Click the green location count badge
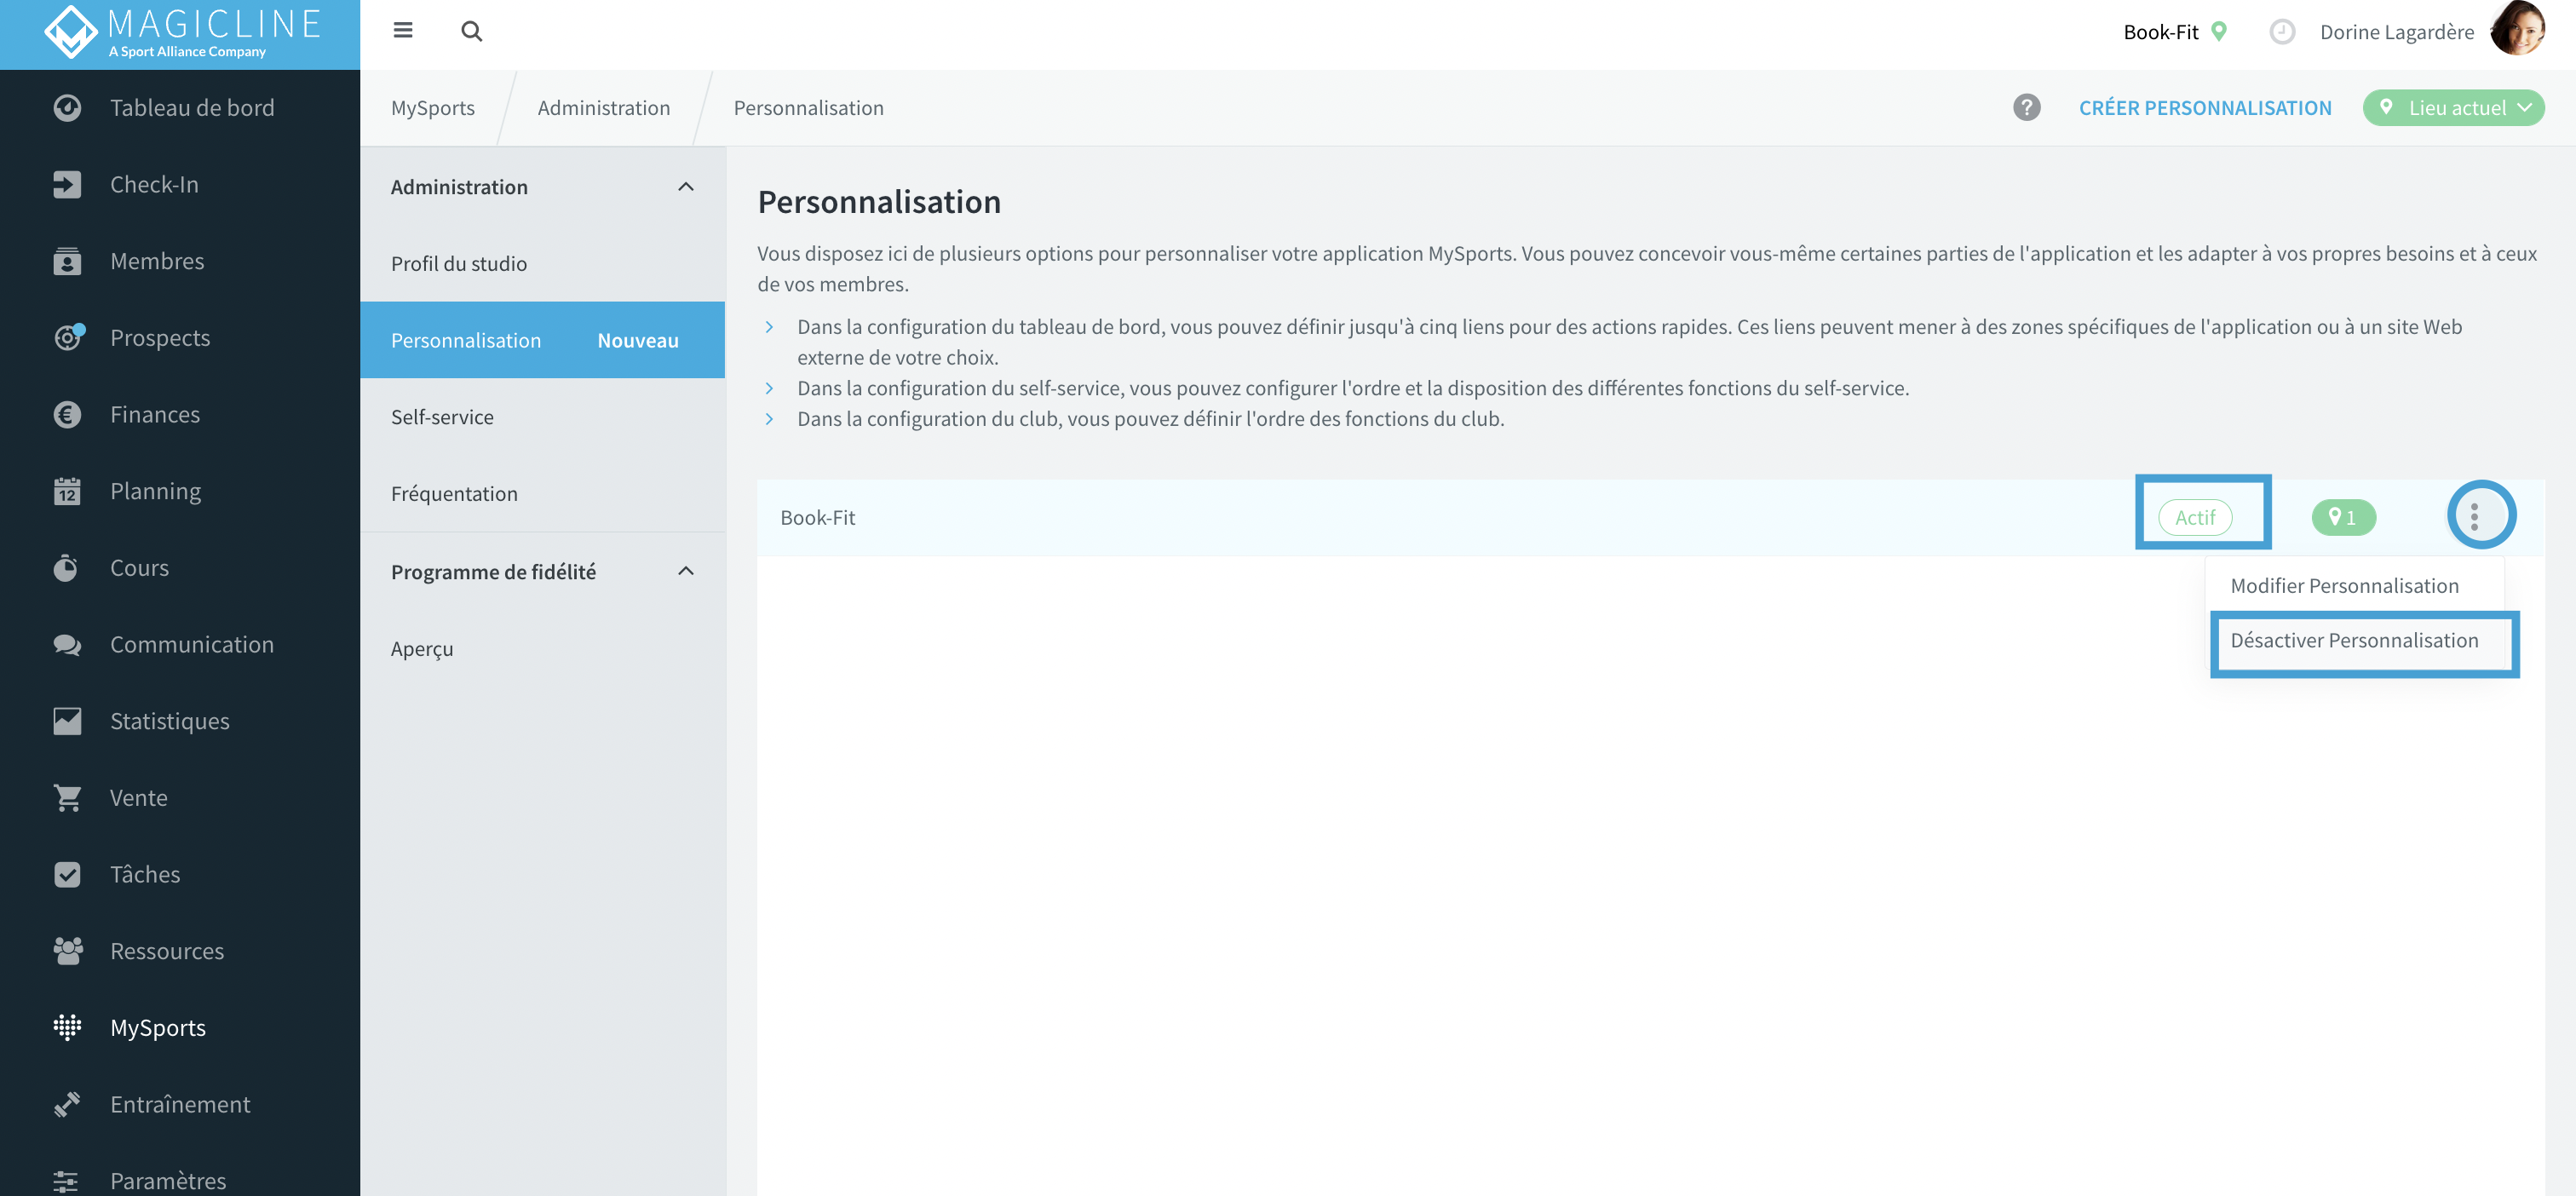This screenshot has width=2576, height=1196. coord(2343,517)
